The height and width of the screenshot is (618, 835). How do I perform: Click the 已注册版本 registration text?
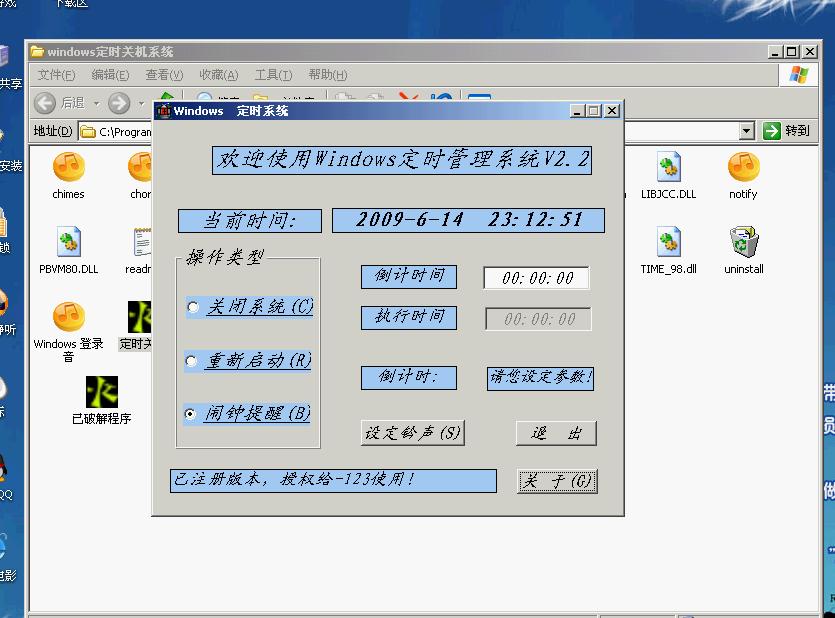coord(333,481)
